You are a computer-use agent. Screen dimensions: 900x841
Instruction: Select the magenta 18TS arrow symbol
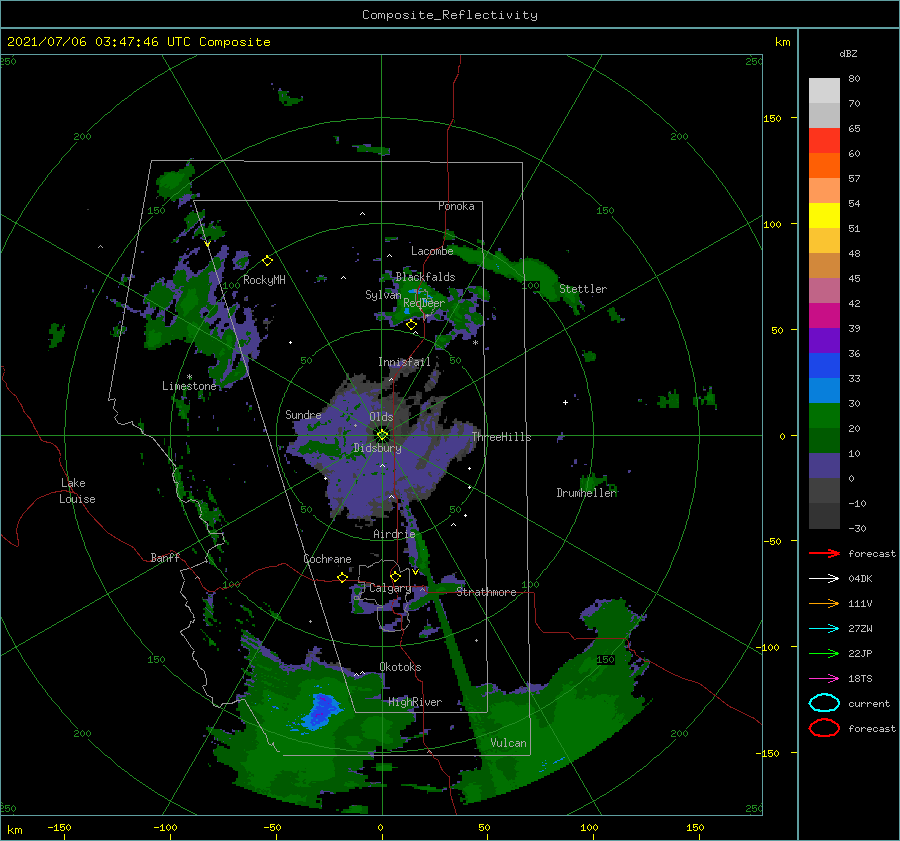(x=824, y=679)
